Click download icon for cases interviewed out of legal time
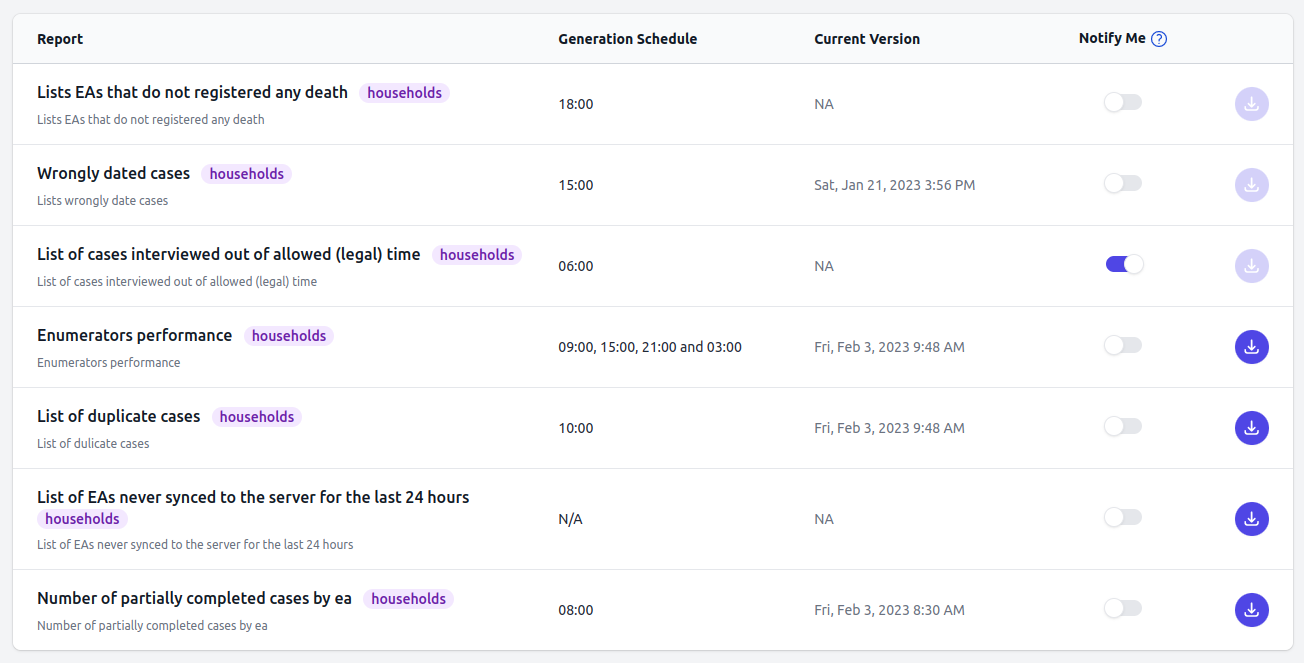The image size is (1304, 663). 1252,266
